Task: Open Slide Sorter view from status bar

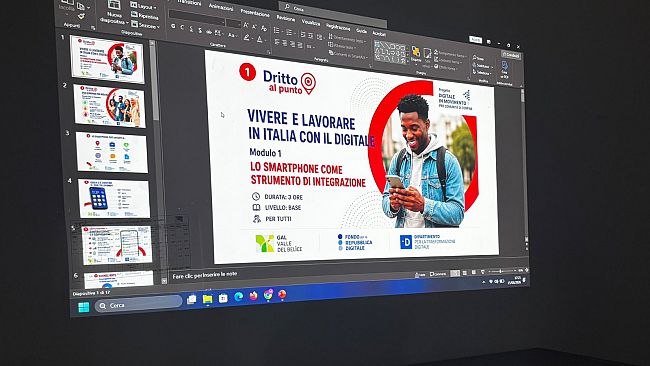Action: pos(465,273)
